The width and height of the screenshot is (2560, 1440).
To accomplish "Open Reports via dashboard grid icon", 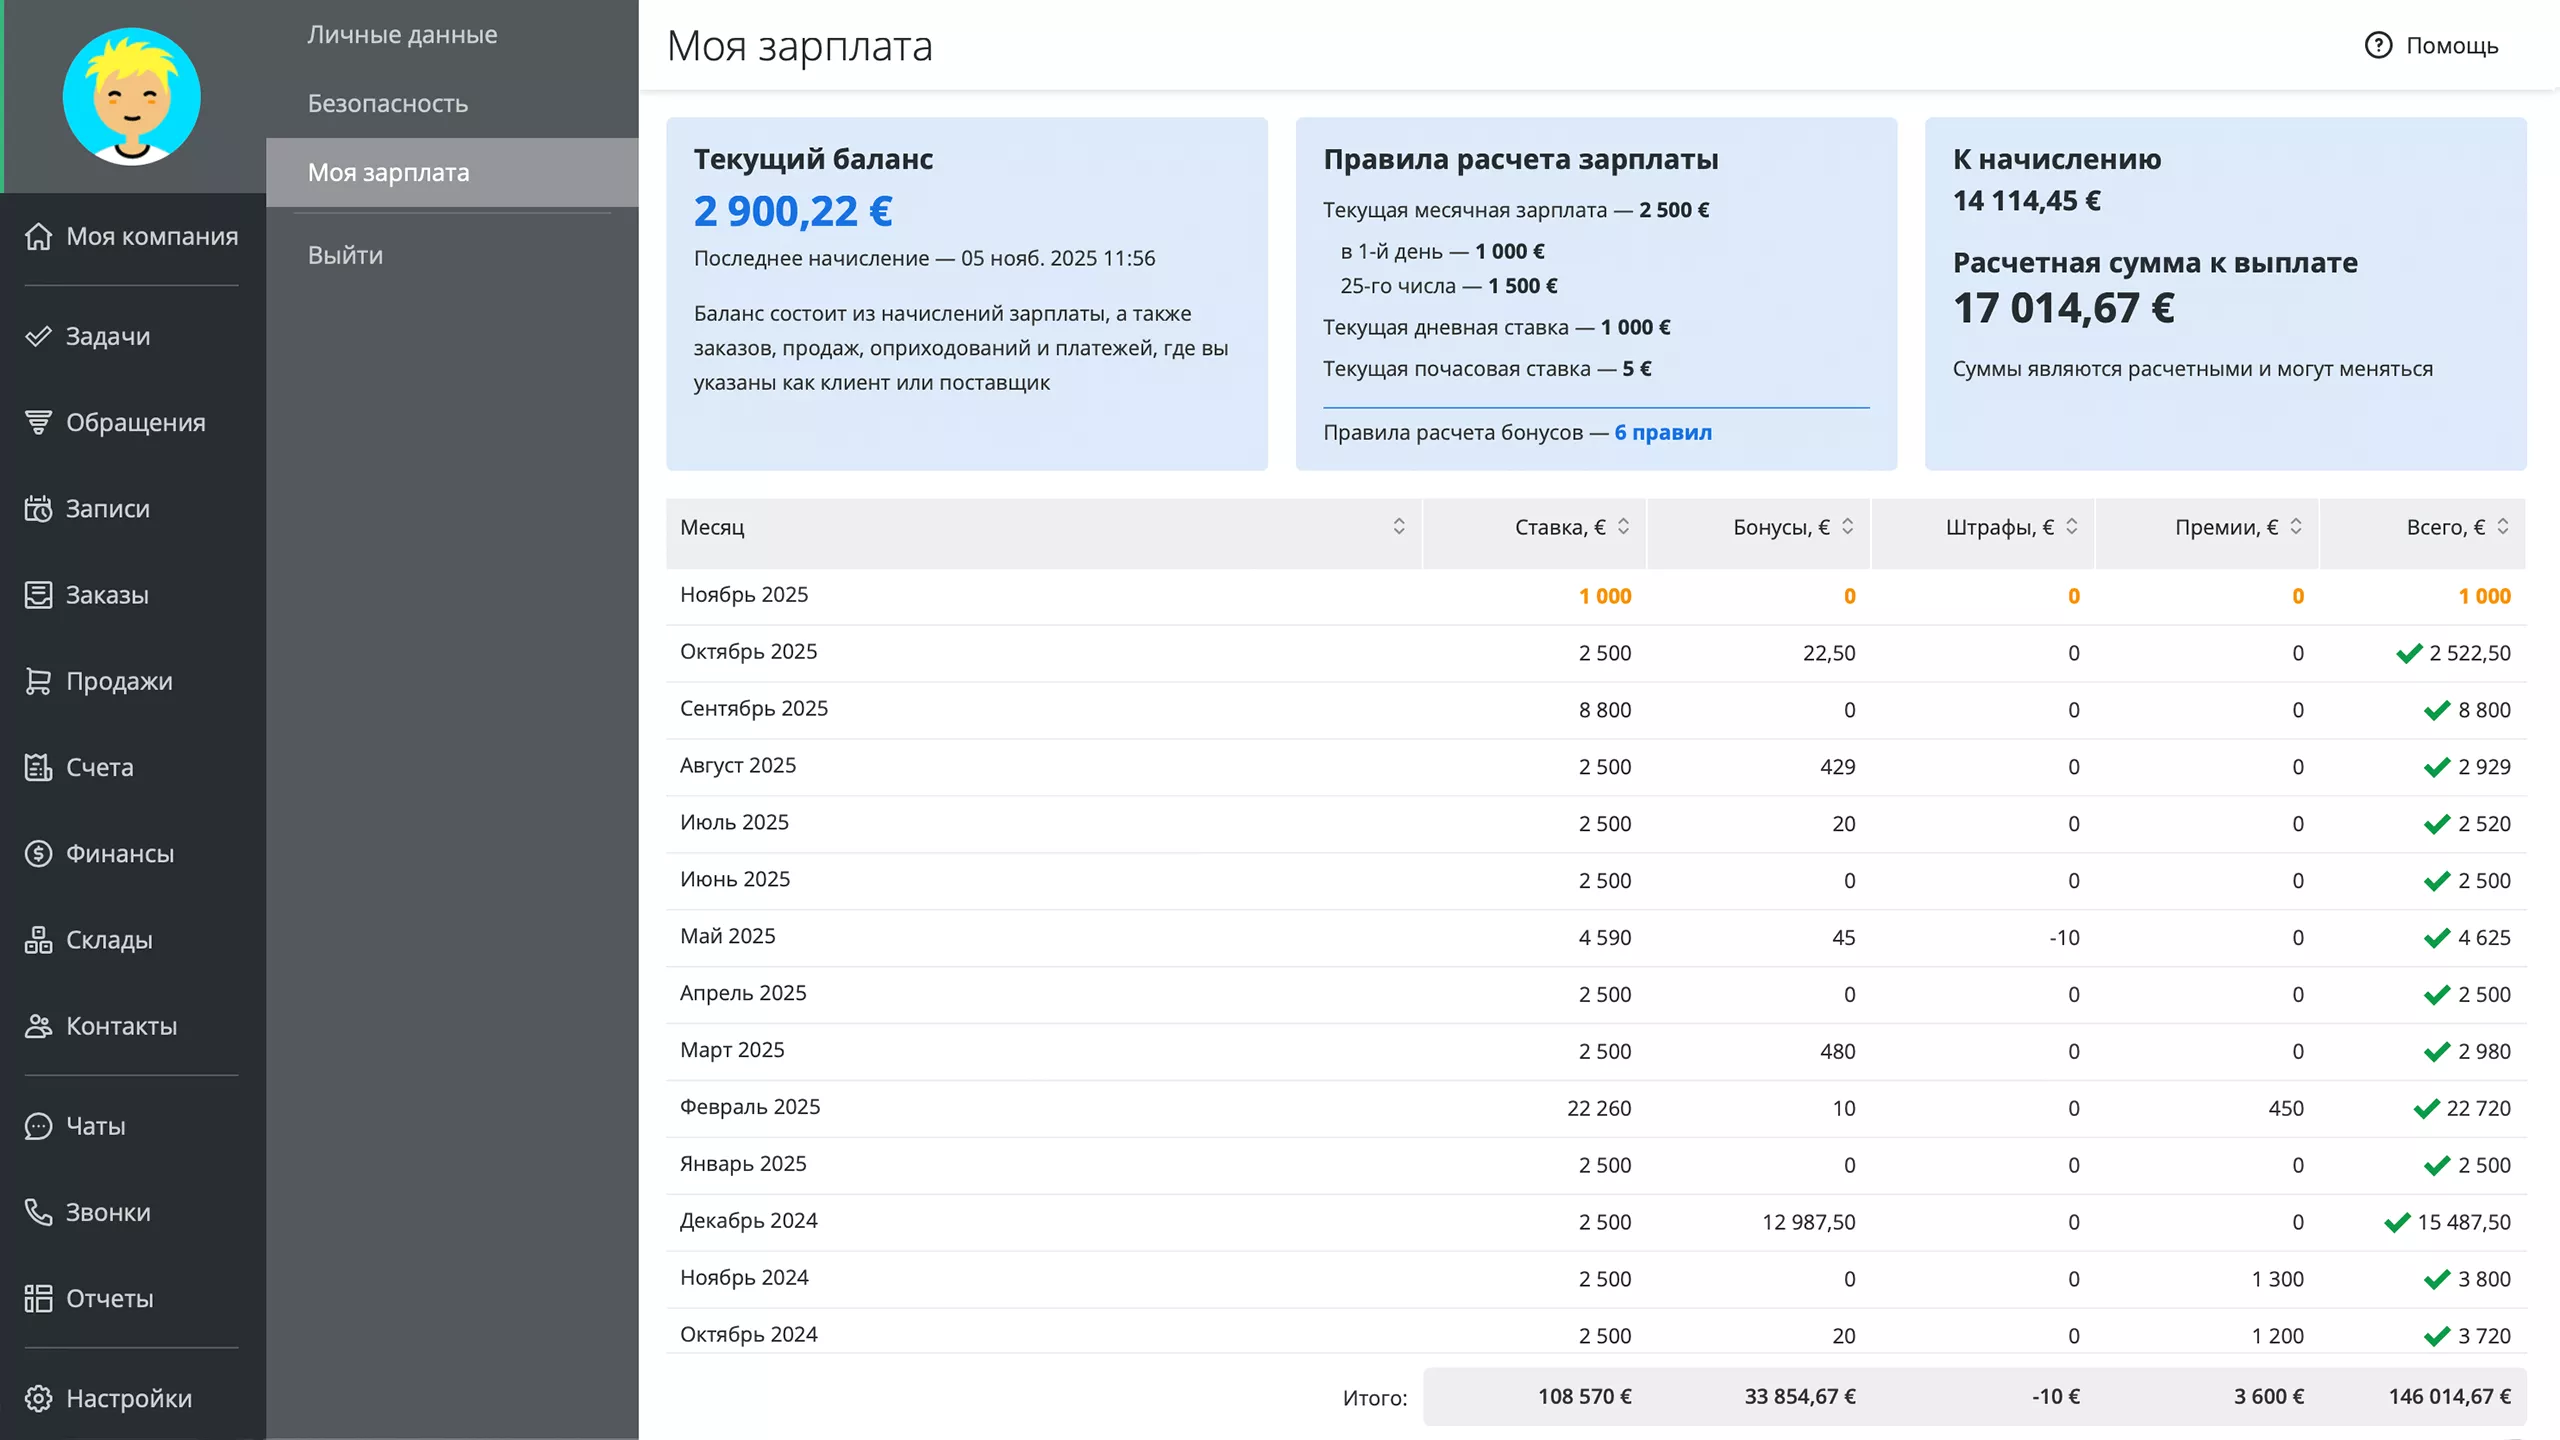I will point(38,1298).
